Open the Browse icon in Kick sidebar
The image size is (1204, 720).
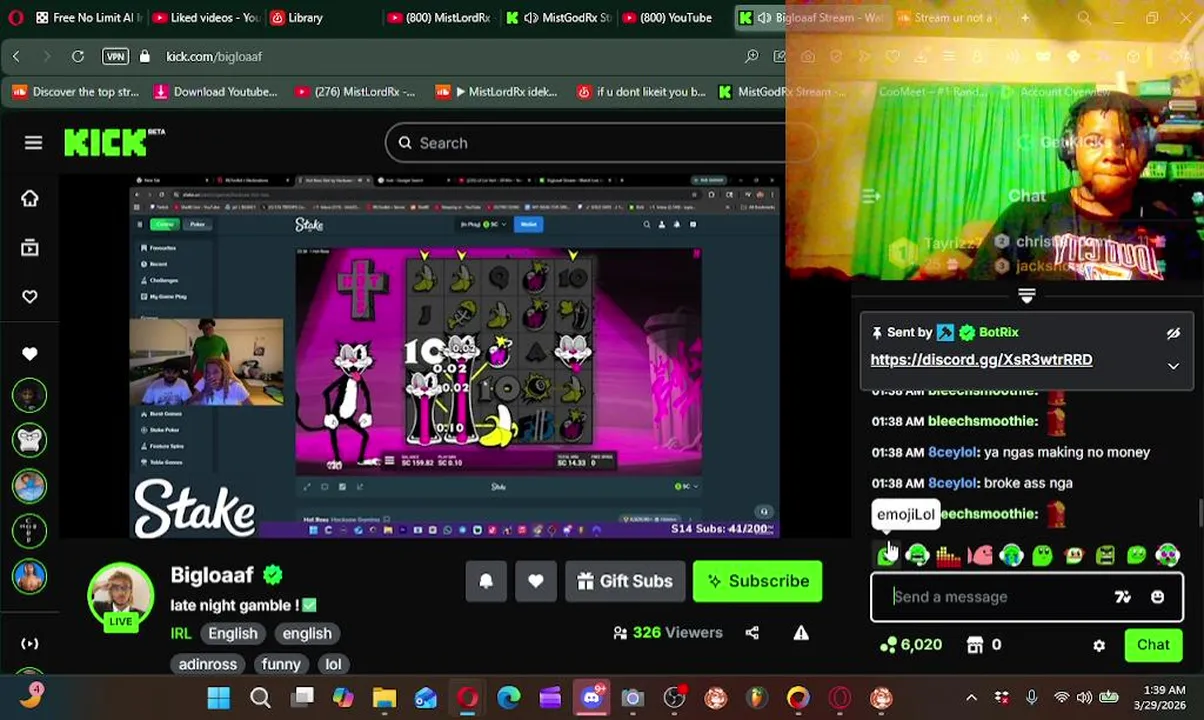coord(30,247)
